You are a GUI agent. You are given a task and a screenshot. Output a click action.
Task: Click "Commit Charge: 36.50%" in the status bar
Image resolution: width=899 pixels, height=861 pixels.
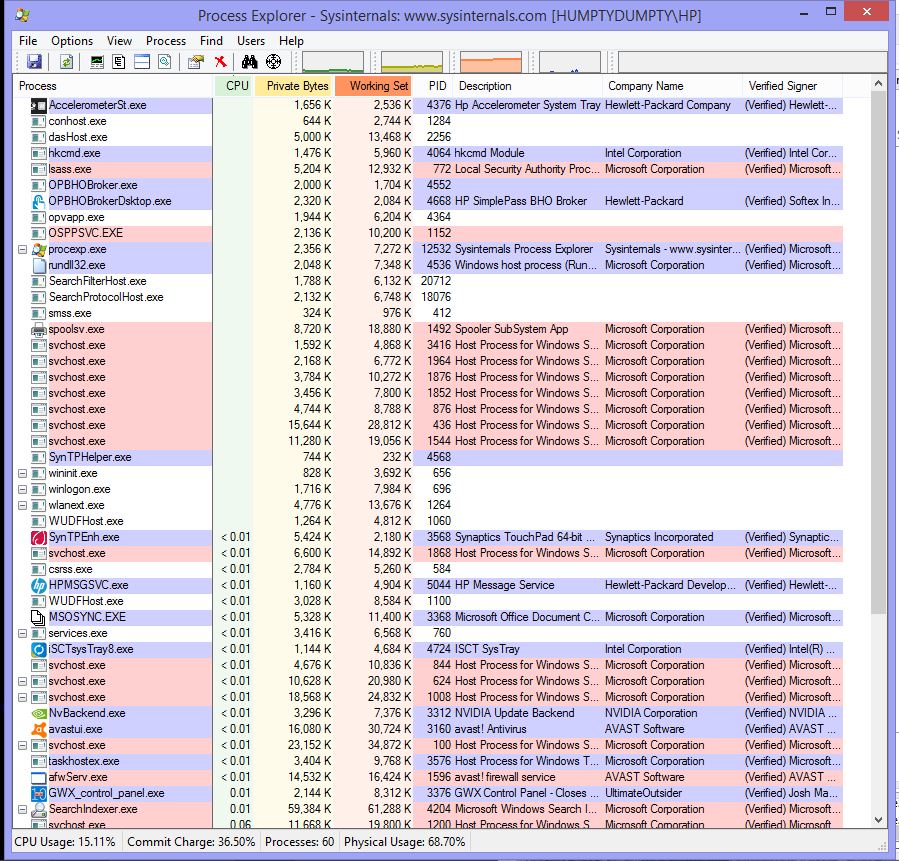[191, 842]
